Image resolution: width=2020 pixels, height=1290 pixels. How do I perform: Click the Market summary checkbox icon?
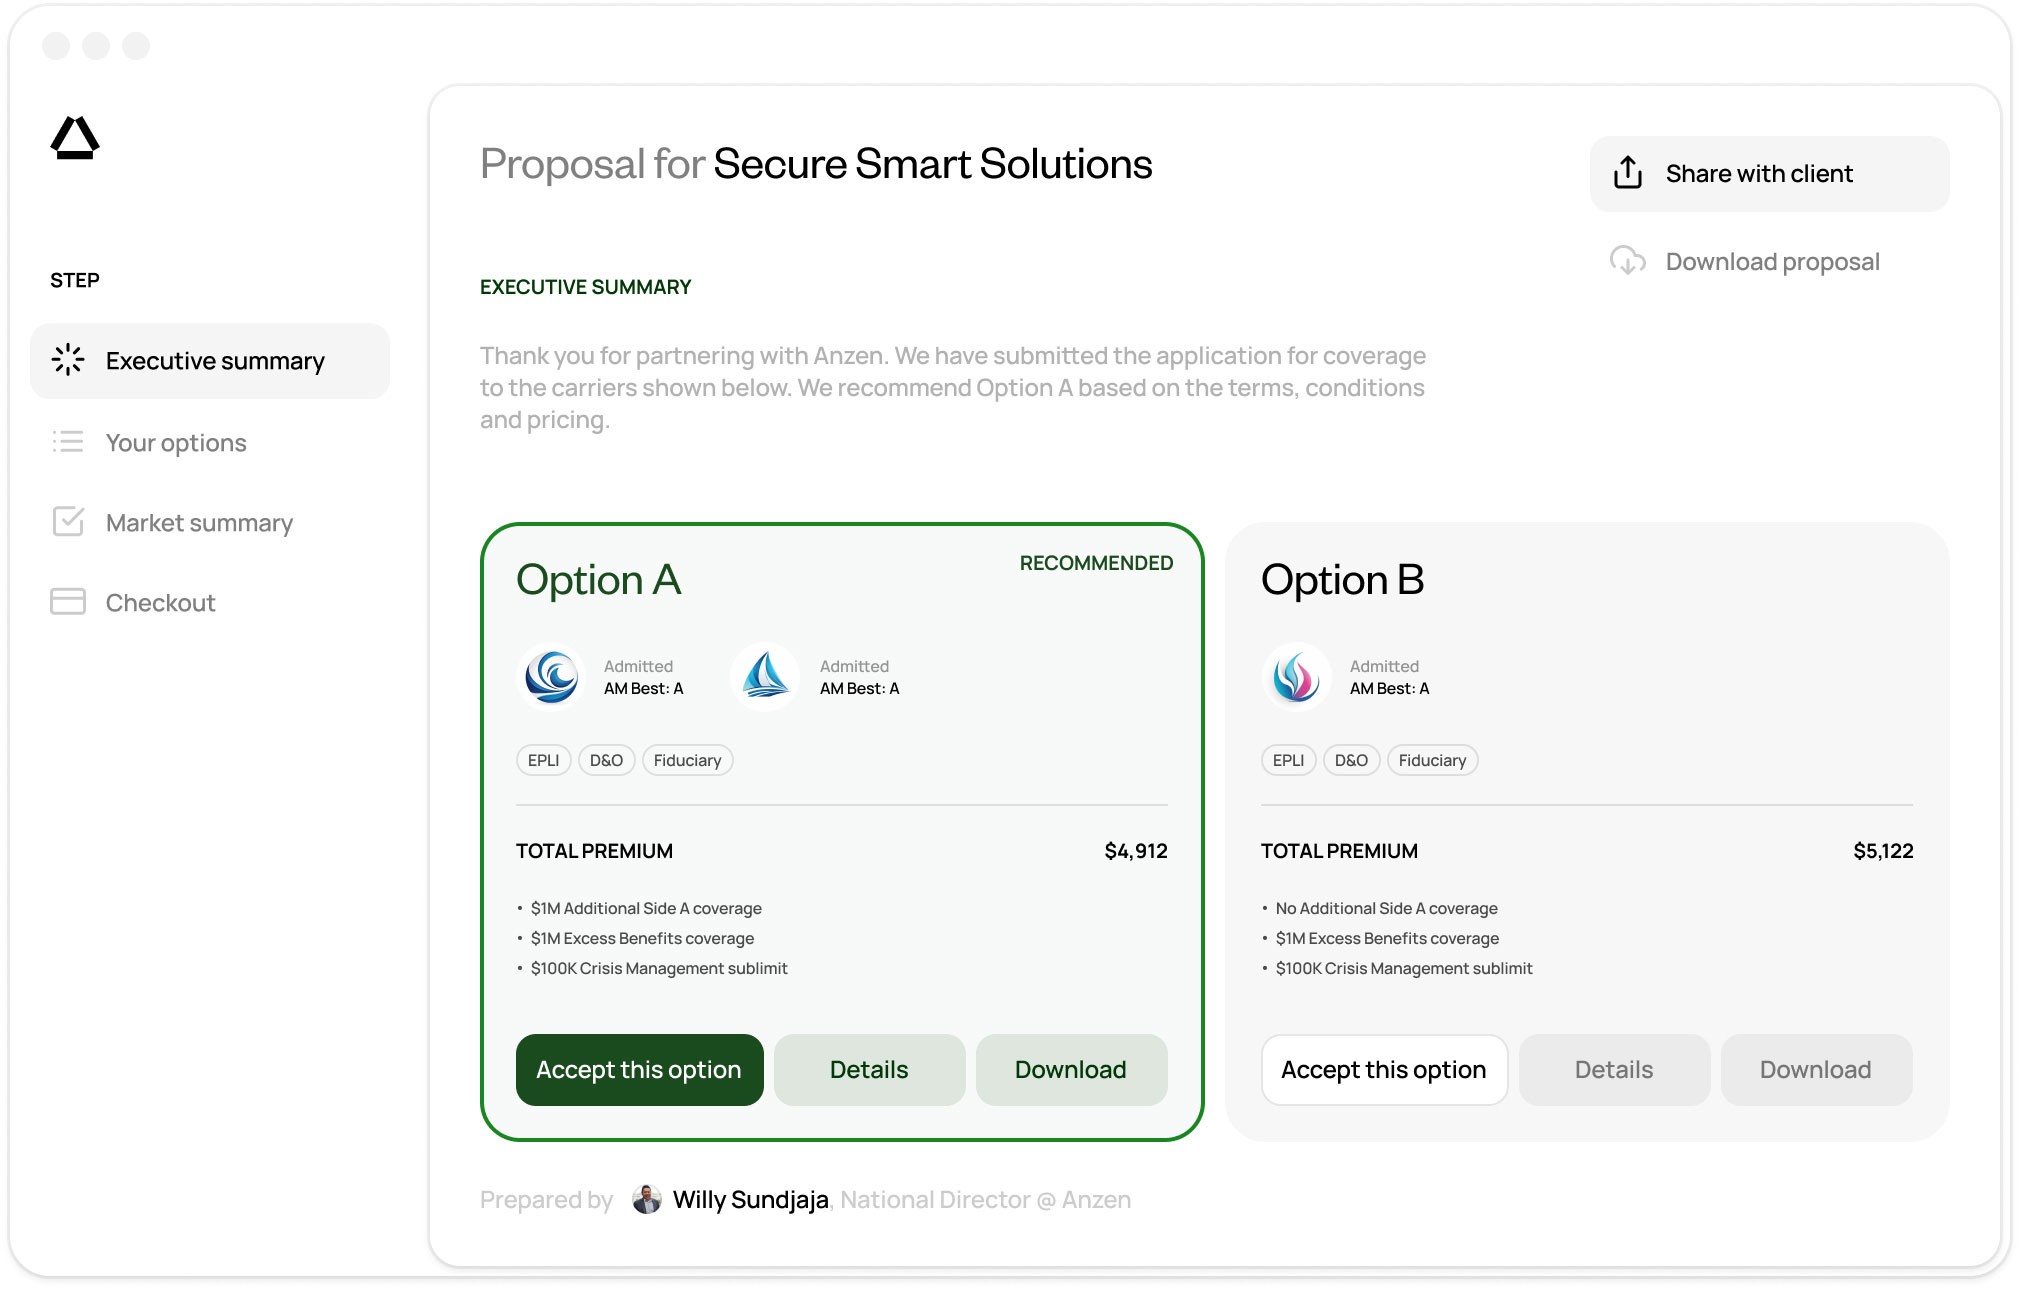68,522
